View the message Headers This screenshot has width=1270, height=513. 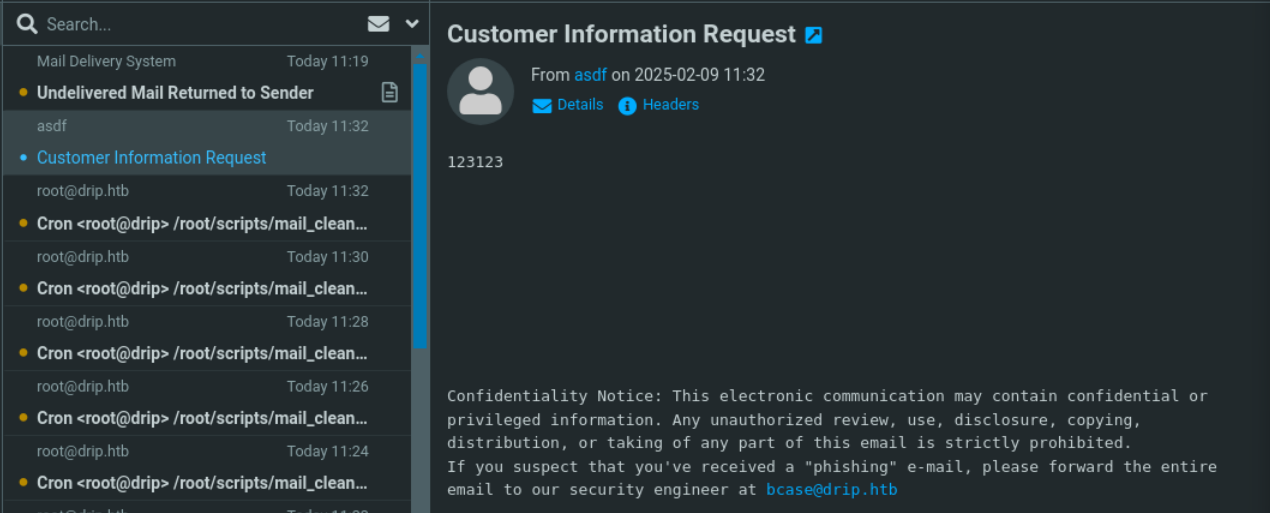pyautogui.click(x=670, y=105)
